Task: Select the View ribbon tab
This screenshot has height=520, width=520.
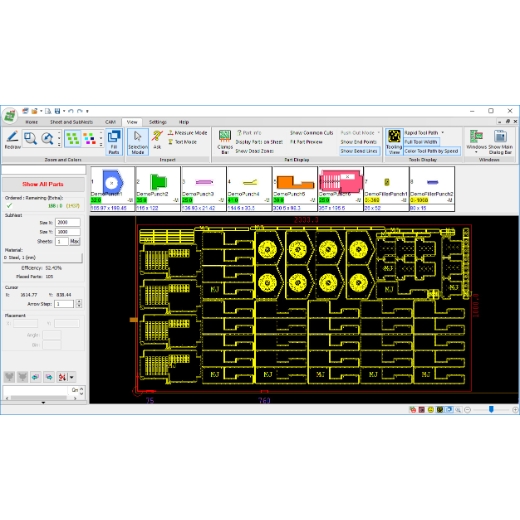Action: (x=132, y=122)
